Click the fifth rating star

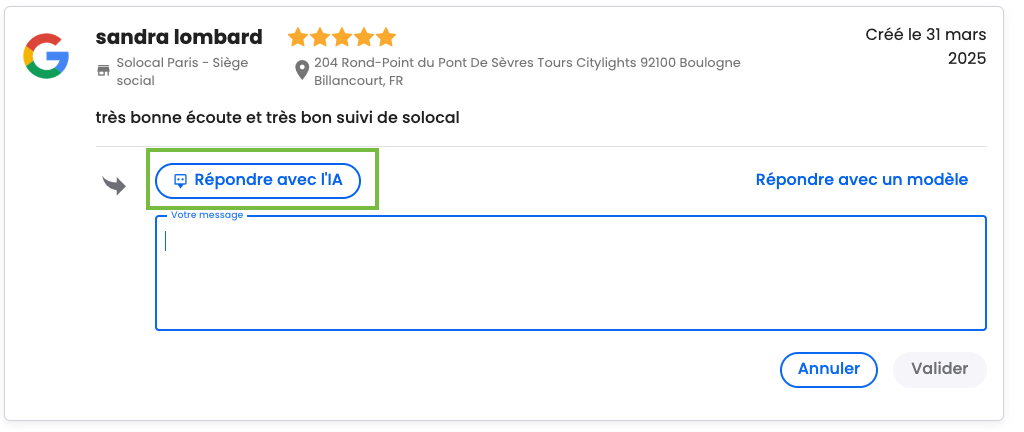coord(387,37)
